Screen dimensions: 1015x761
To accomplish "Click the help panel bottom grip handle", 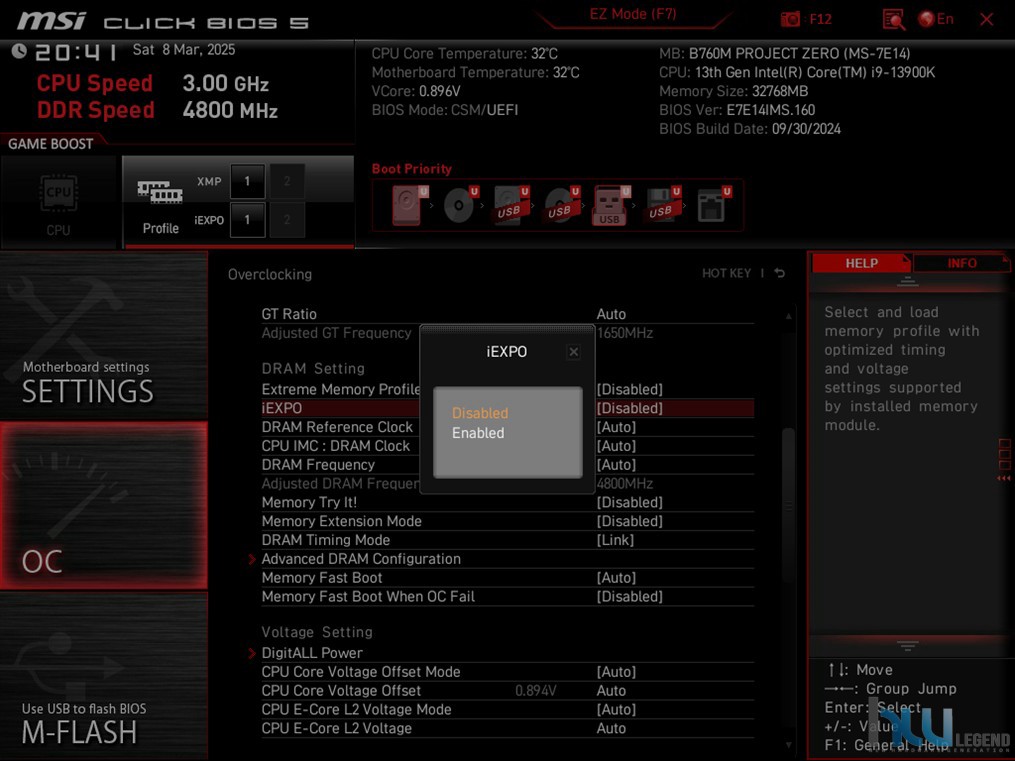I will click(x=908, y=645).
